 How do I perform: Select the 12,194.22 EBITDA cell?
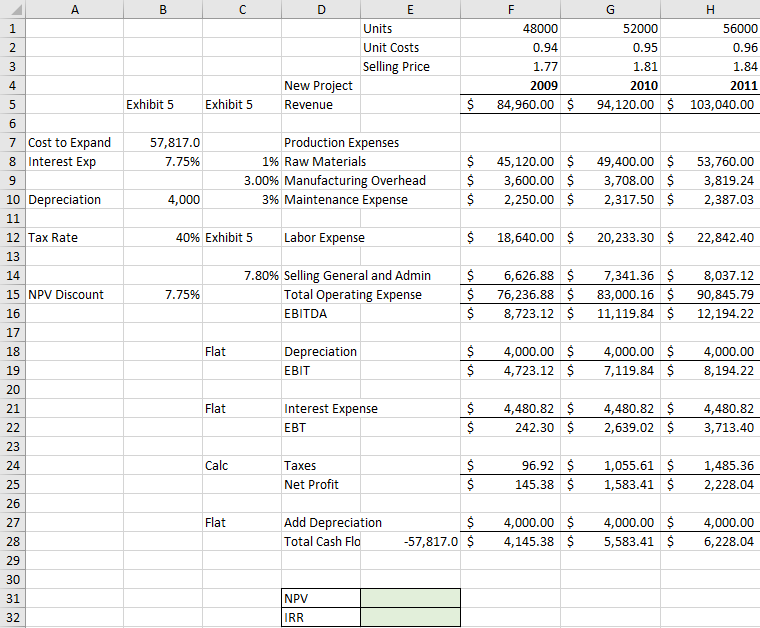[710, 314]
